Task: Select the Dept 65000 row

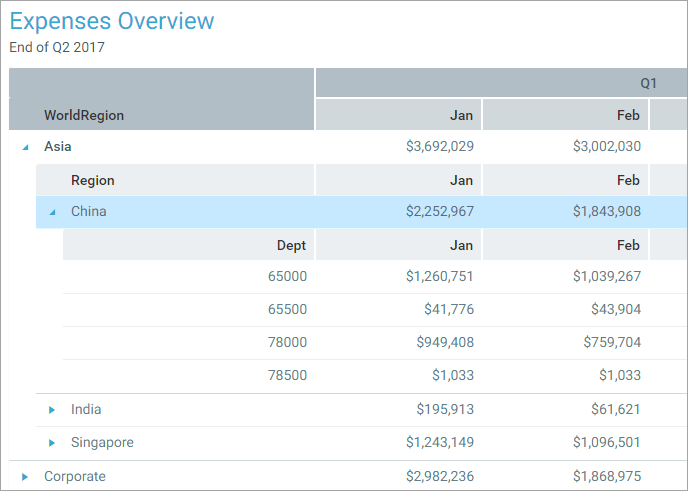Action: click(x=287, y=277)
